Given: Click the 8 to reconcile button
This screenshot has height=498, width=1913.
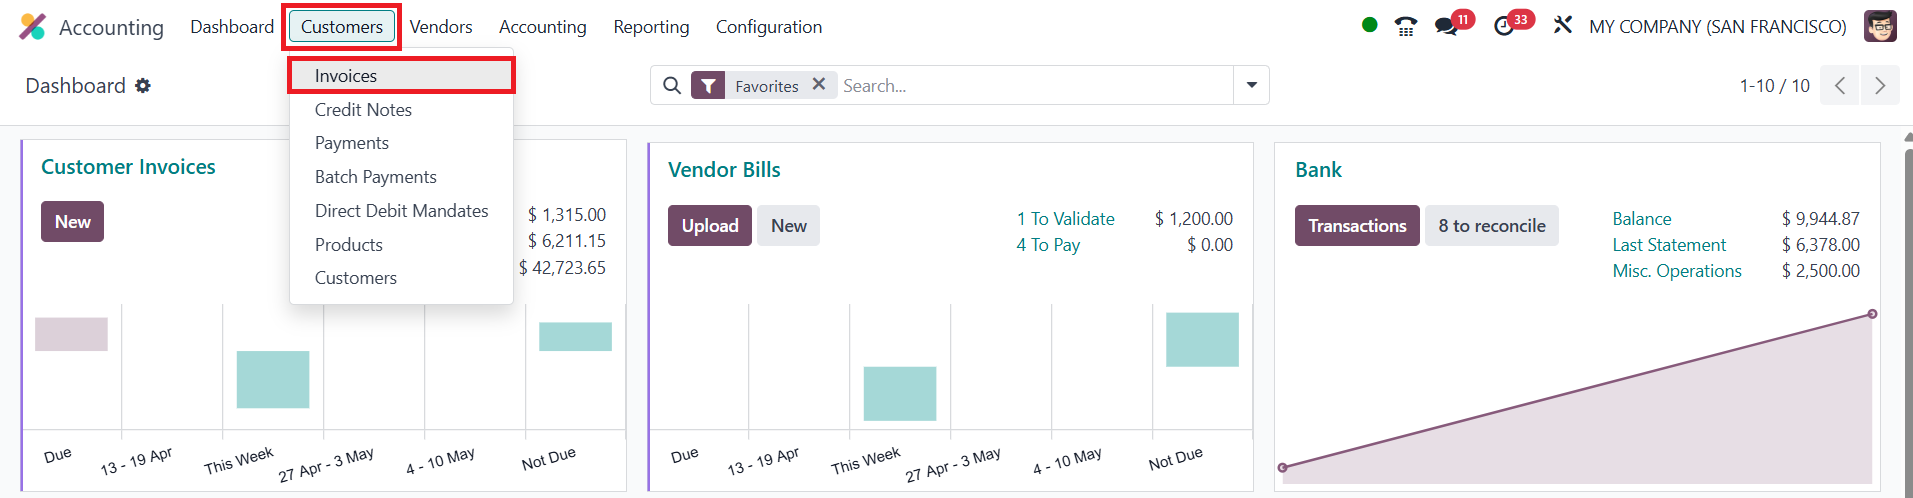Looking at the screenshot, I should 1491,226.
